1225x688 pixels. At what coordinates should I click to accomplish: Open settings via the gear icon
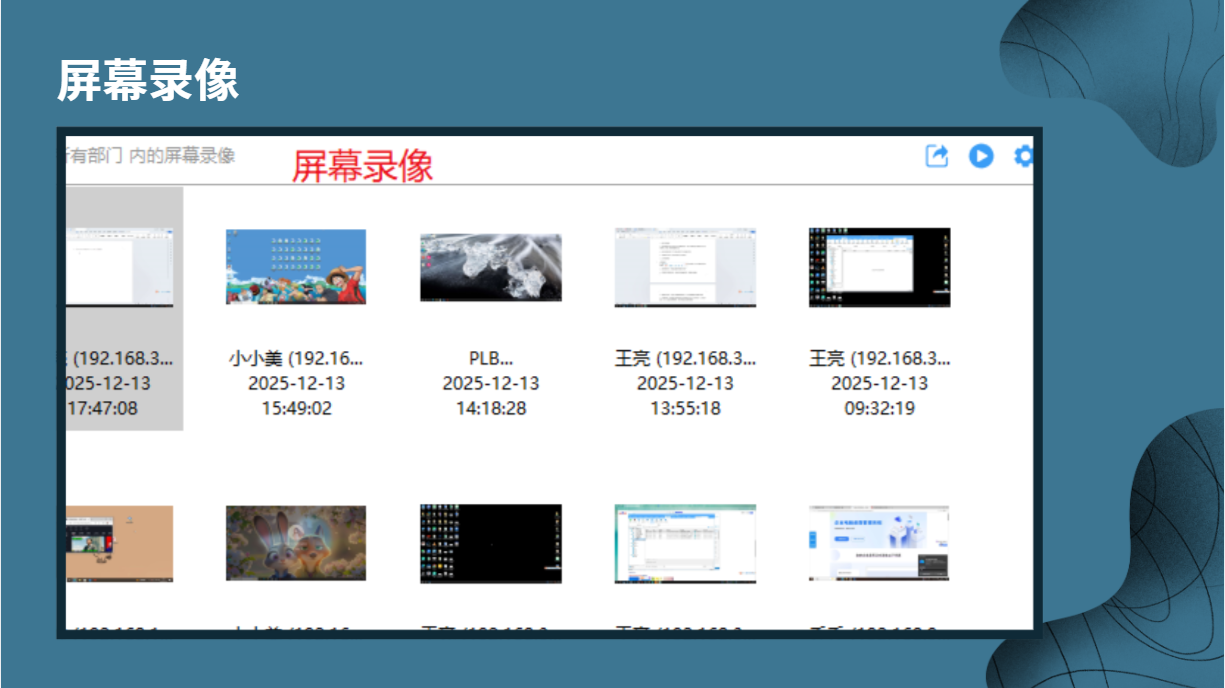tap(1023, 156)
